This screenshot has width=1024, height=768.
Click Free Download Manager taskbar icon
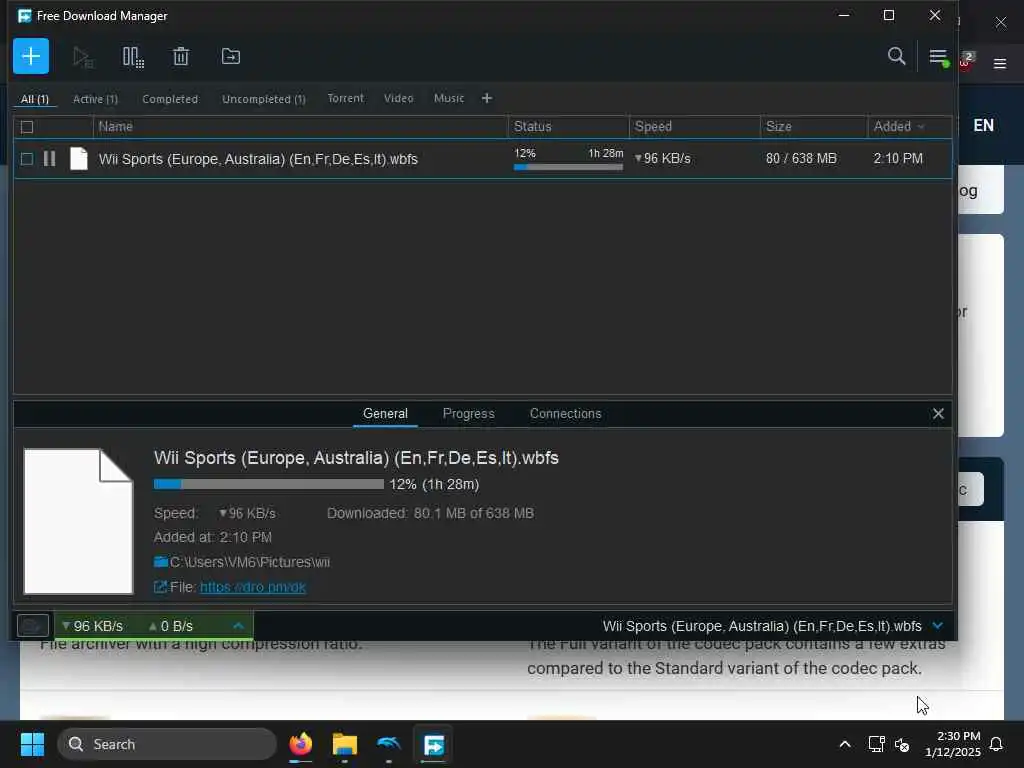(x=433, y=744)
